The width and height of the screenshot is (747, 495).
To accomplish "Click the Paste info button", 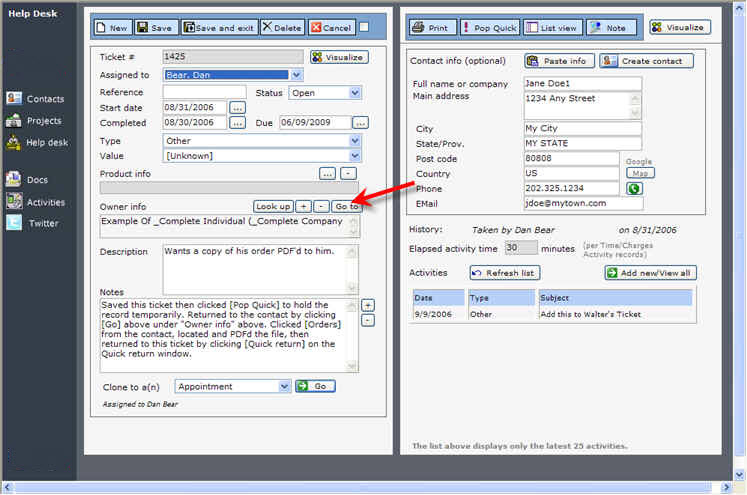I will point(559,61).
